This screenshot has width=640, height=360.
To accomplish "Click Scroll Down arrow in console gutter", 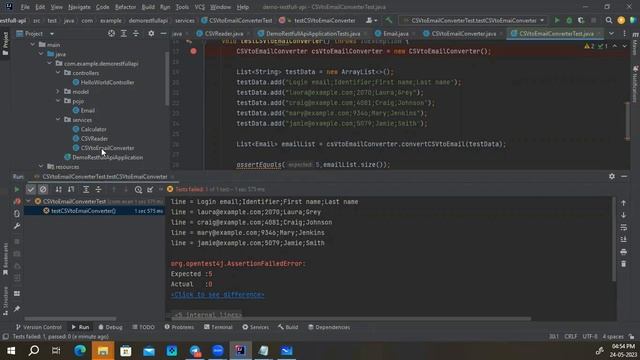I will click(x=623, y=215).
